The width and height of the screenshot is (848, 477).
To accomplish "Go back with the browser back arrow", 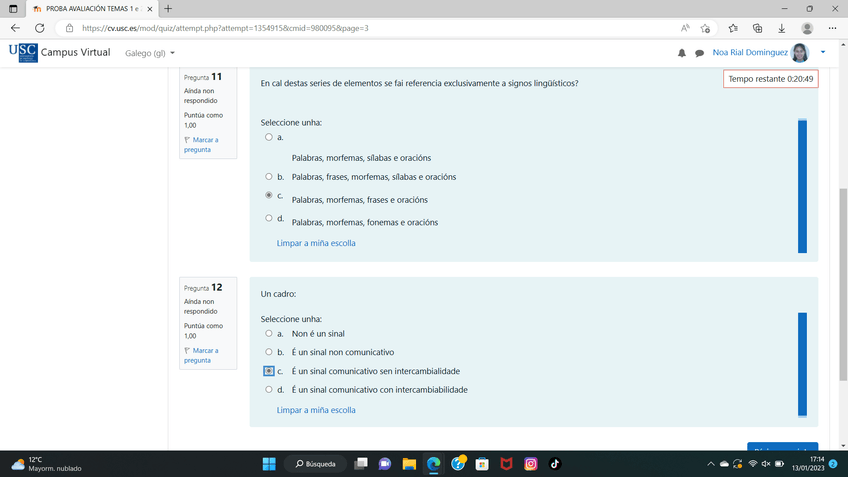I will (15, 28).
